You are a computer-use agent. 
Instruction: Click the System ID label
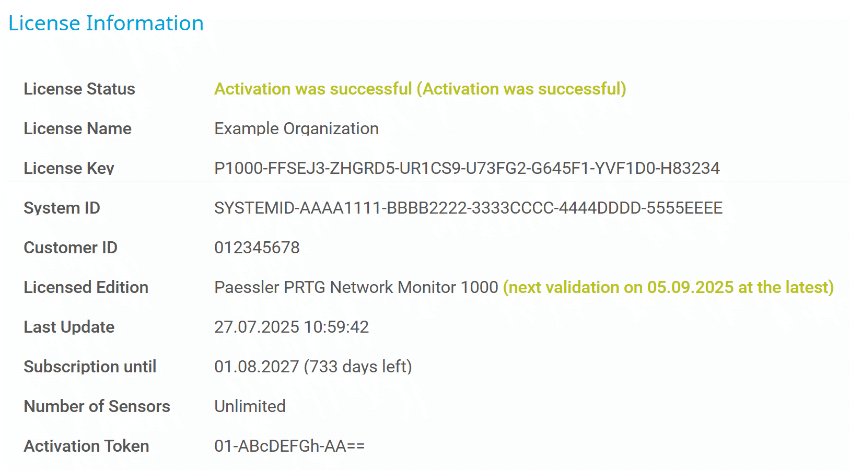62,208
